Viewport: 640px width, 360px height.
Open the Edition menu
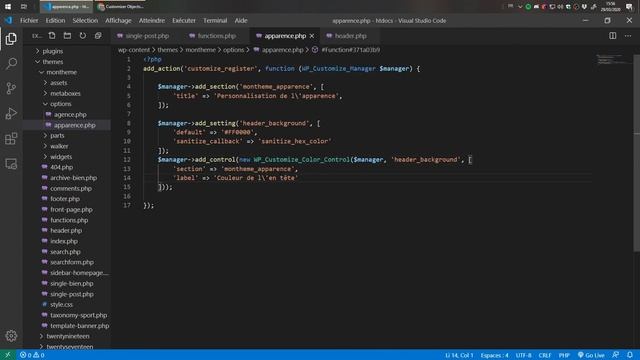coord(55,20)
